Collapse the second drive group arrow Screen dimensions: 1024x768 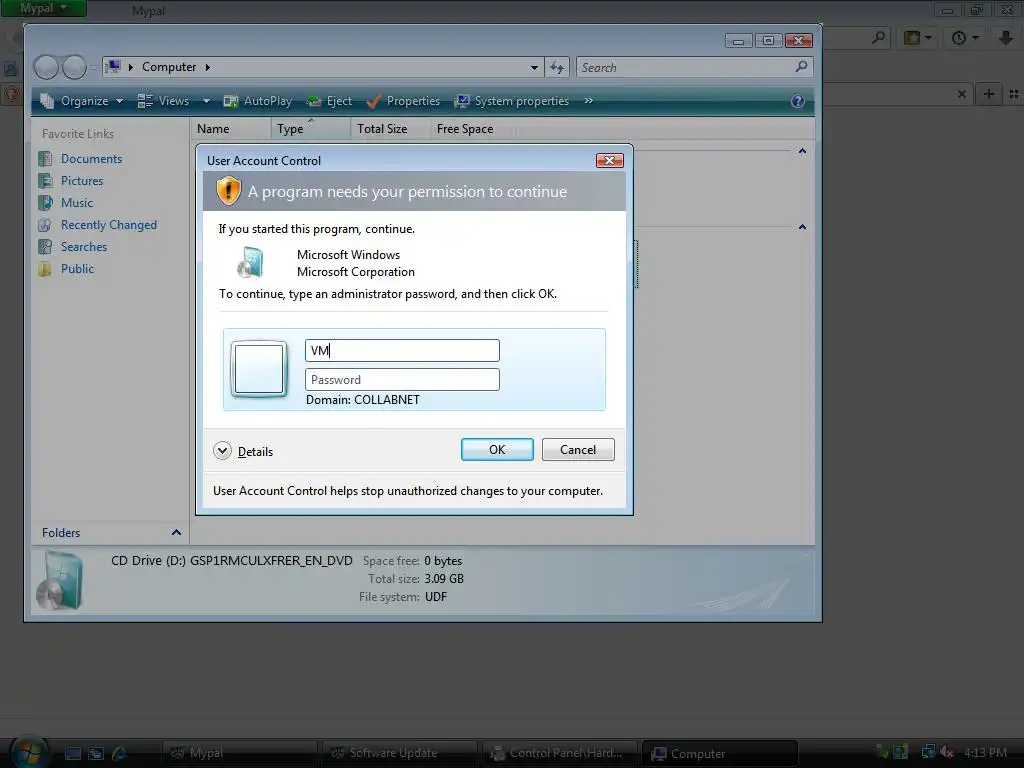(802, 227)
